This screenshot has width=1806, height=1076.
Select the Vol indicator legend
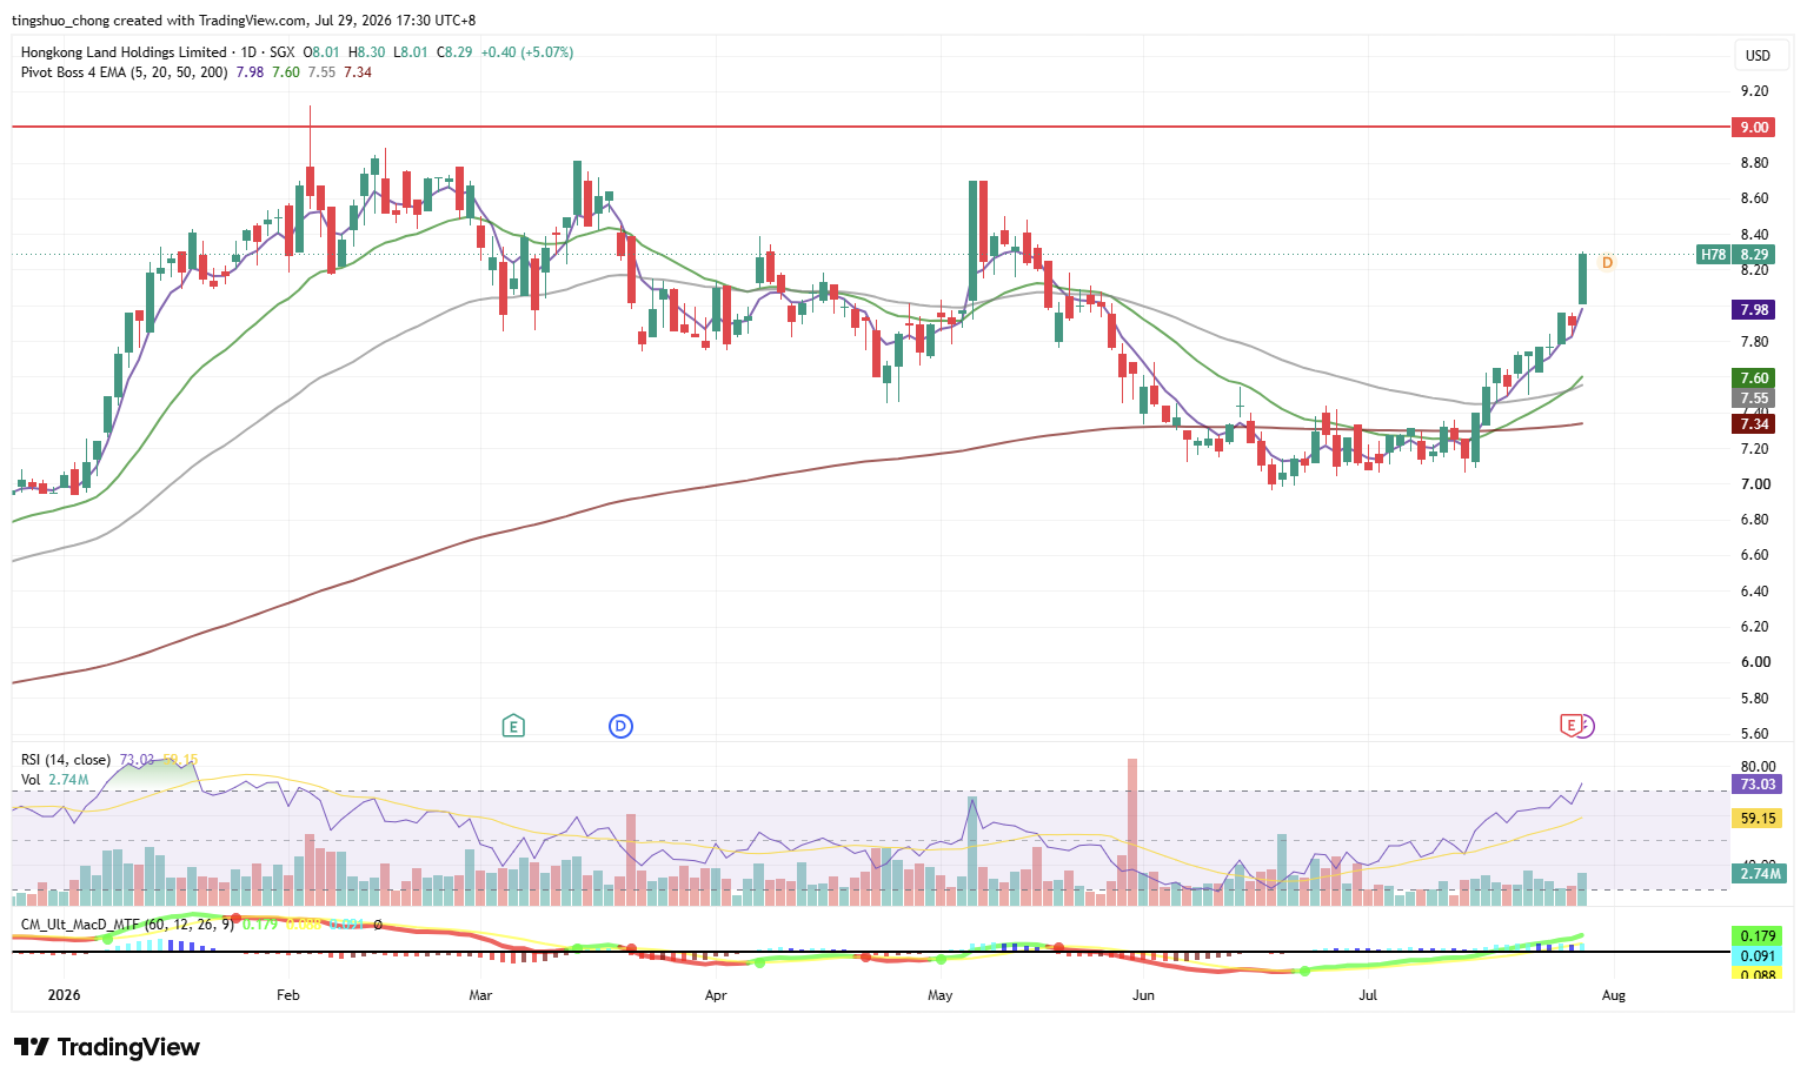click(31, 779)
